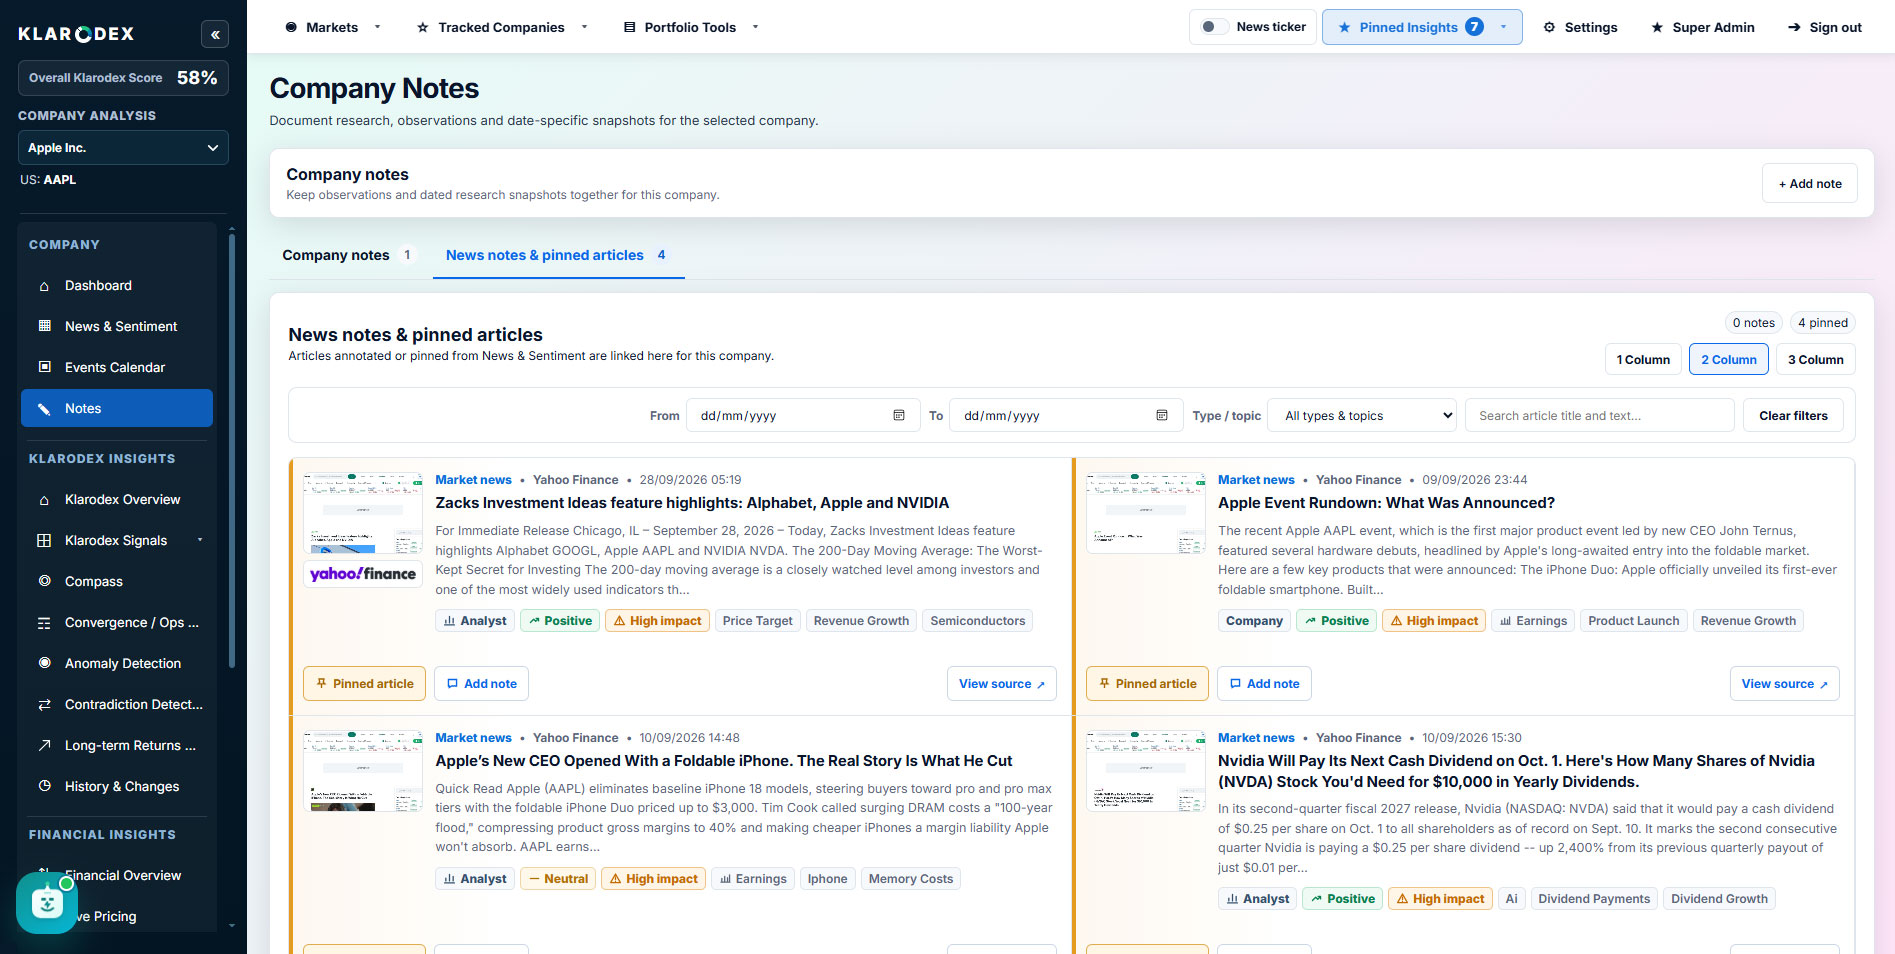Click the Klarodex Overview home icon

pyautogui.click(x=44, y=499)
